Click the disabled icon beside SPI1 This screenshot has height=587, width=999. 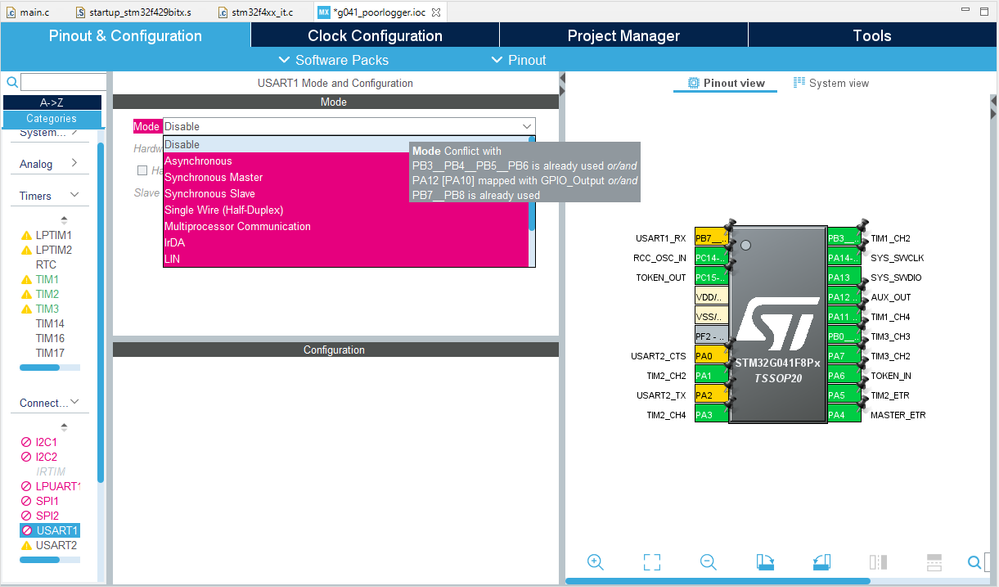pyautogui.click(x=26, y=501)
